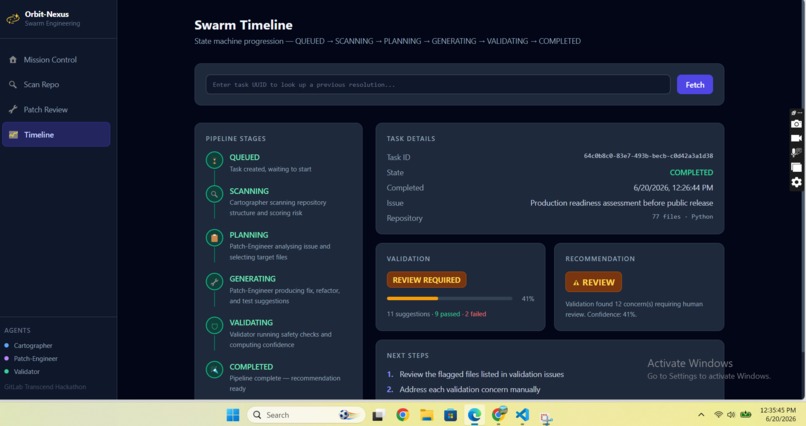
Task: Expand the hidden system tray icons chevron
Action: click(701, 415)
